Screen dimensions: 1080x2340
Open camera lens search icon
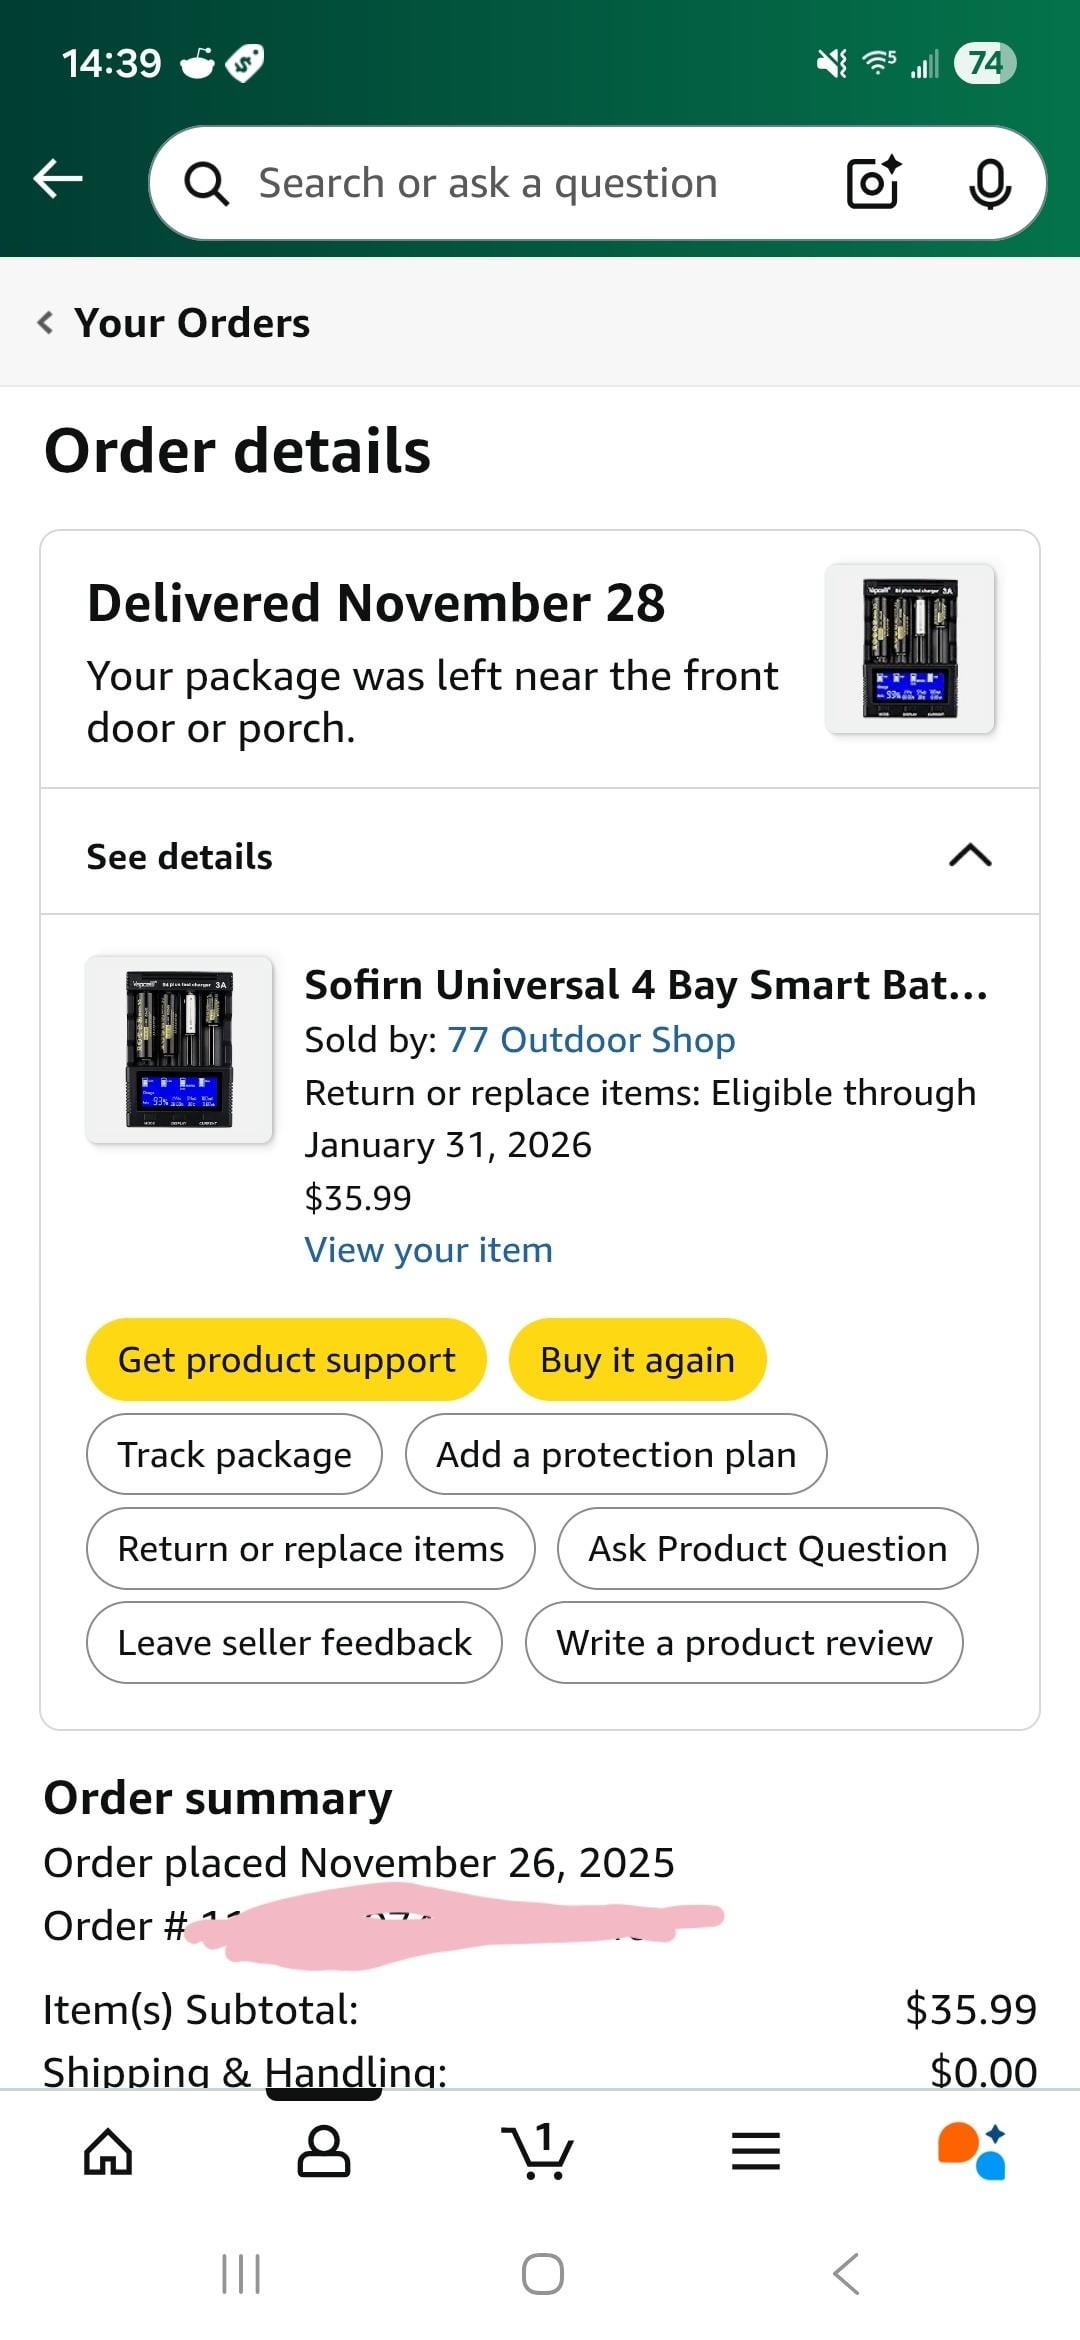click(x=873, y=183)
